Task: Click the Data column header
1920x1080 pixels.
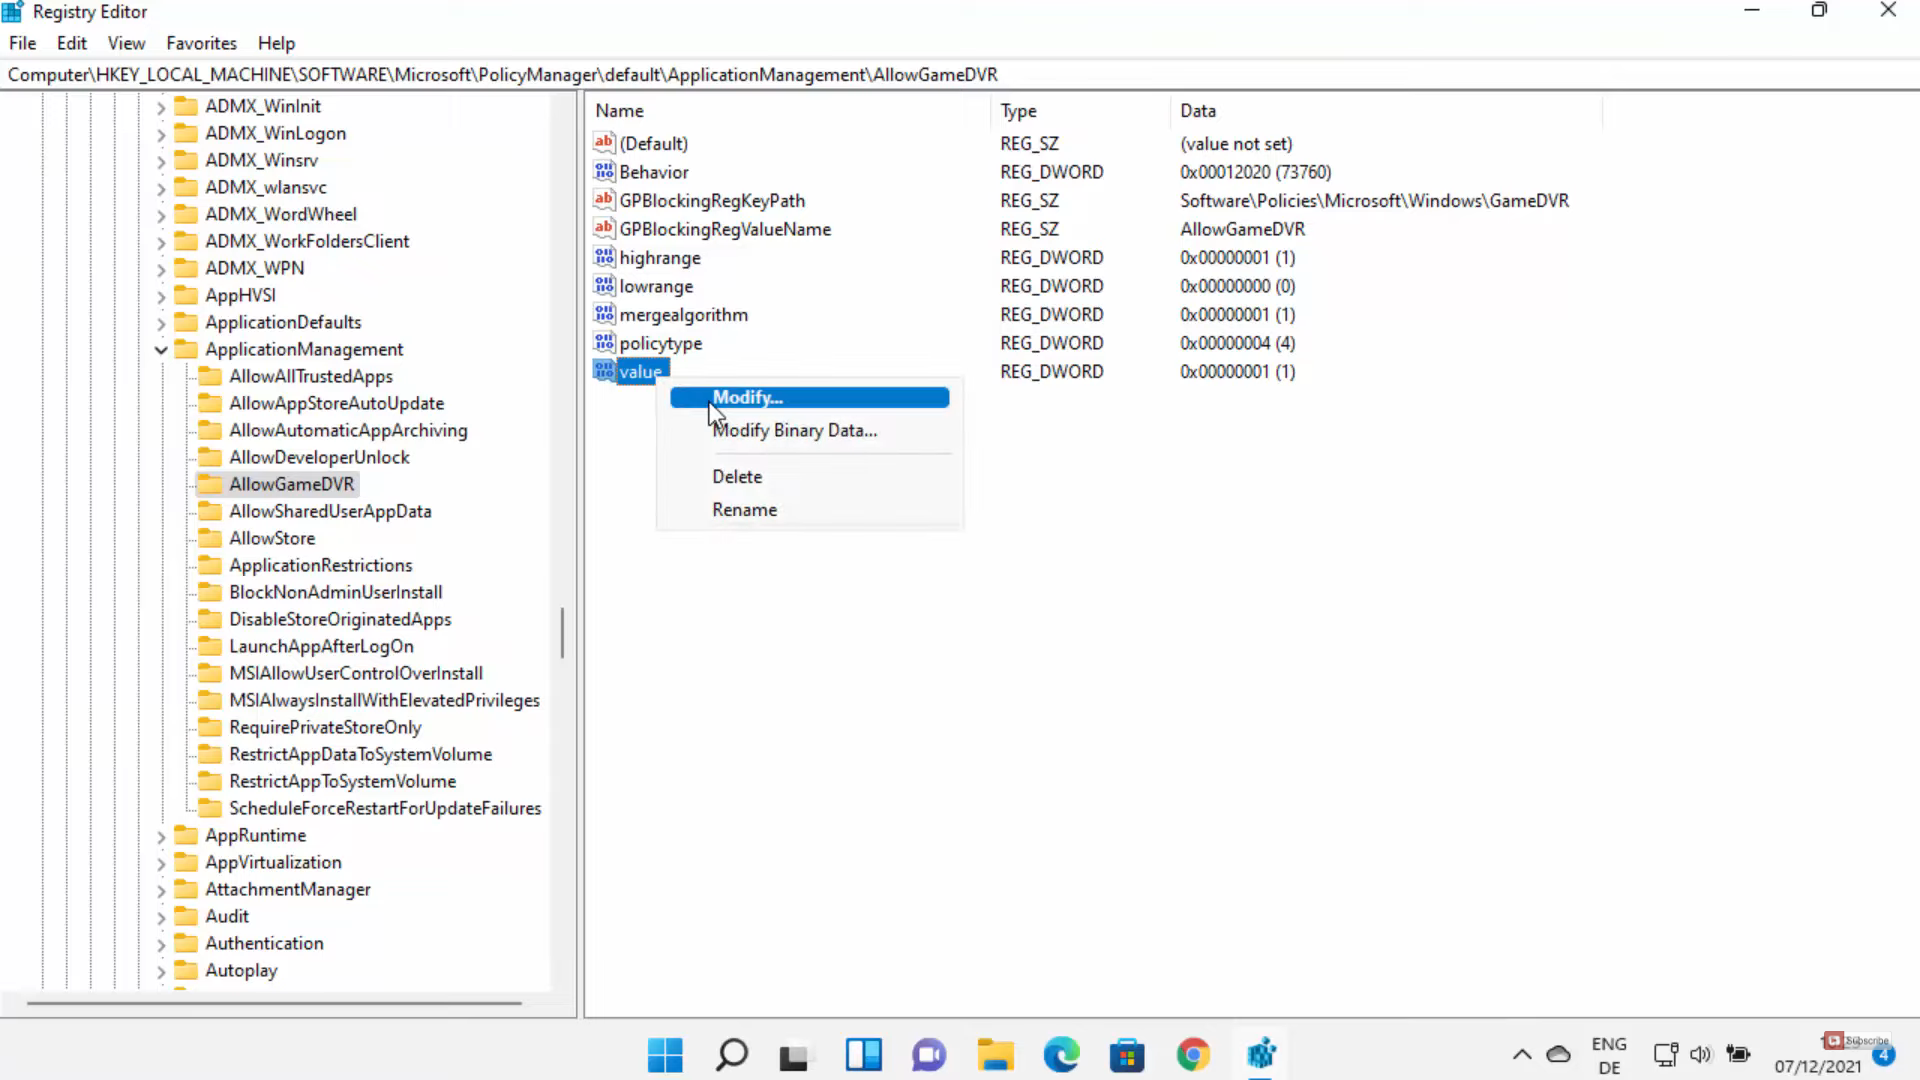Action: pos(1198,111)
